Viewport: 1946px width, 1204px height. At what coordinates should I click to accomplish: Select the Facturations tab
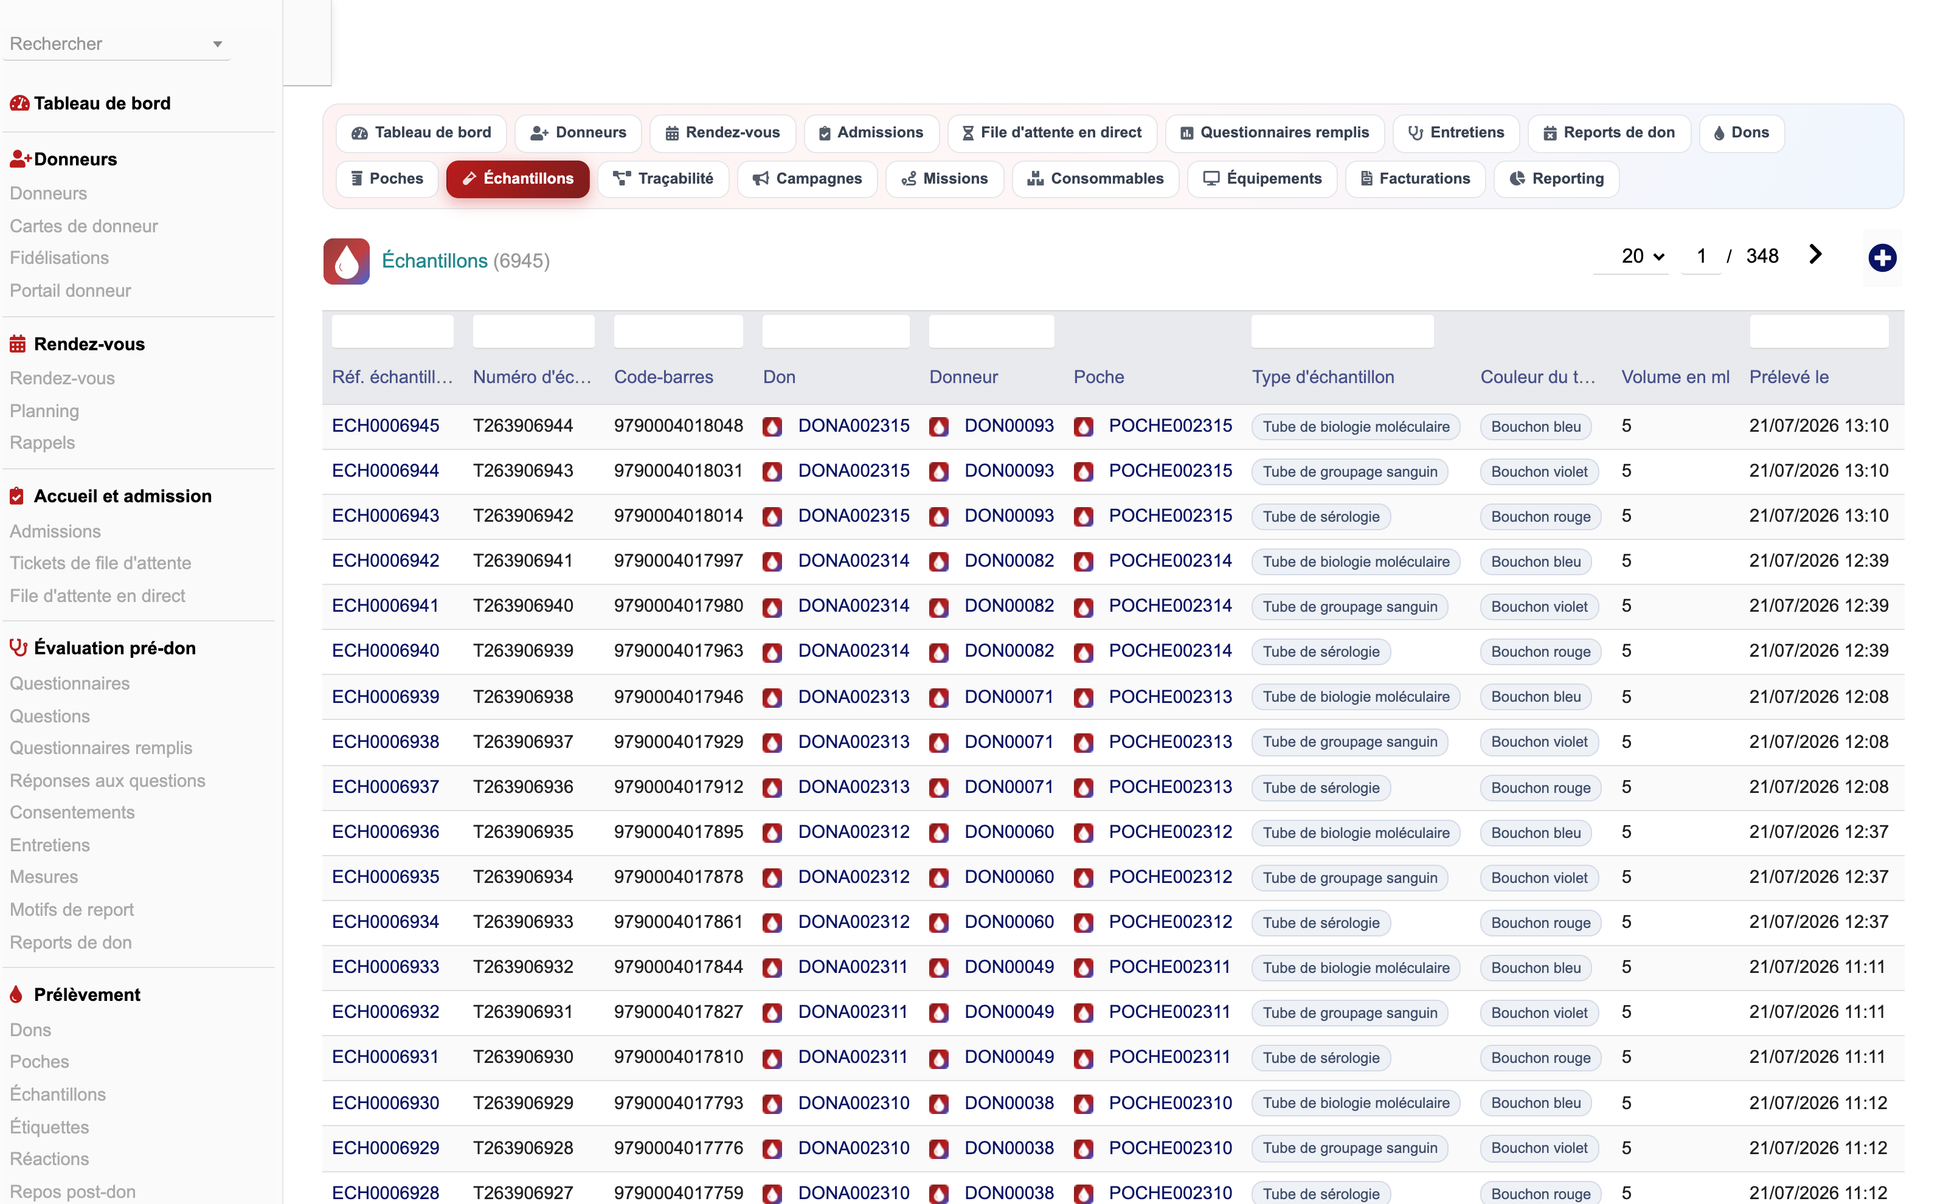1415,179
